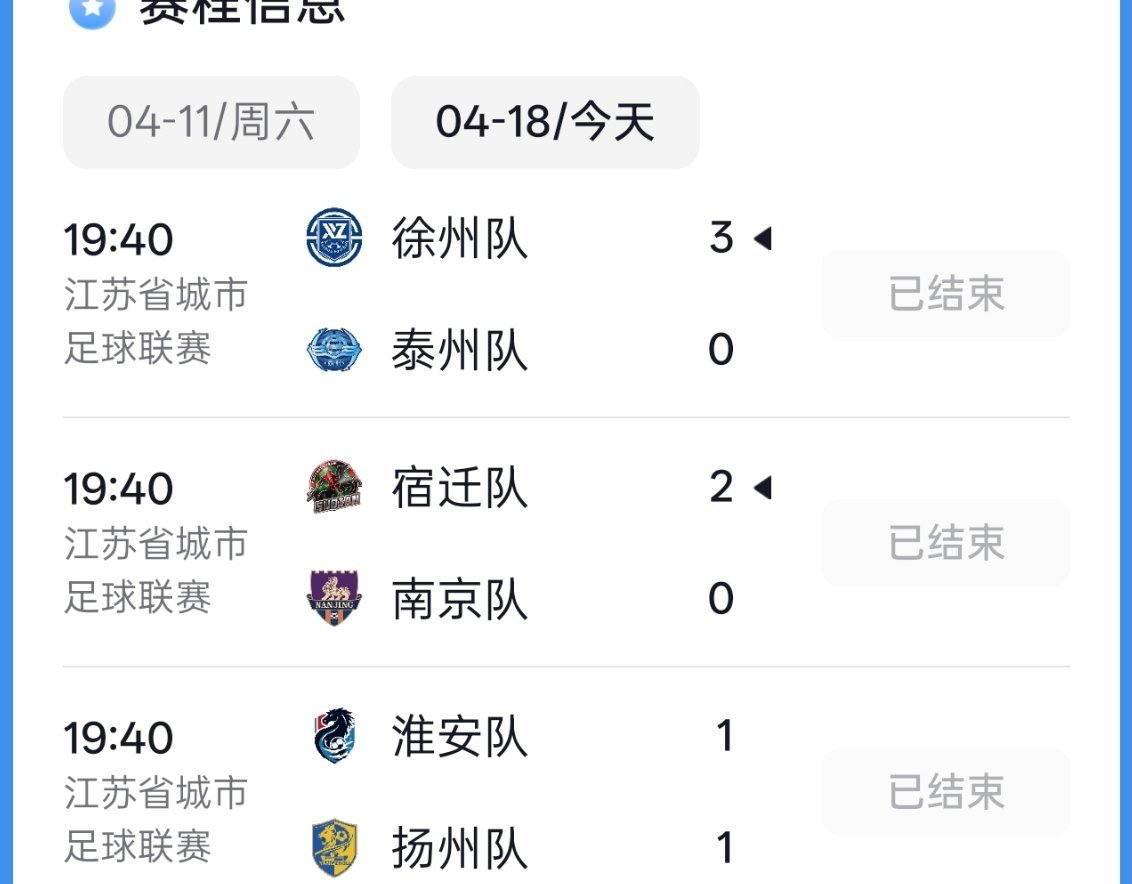Select the 徐州队 score of 3

pyautogui.click(x=719, y=237)
